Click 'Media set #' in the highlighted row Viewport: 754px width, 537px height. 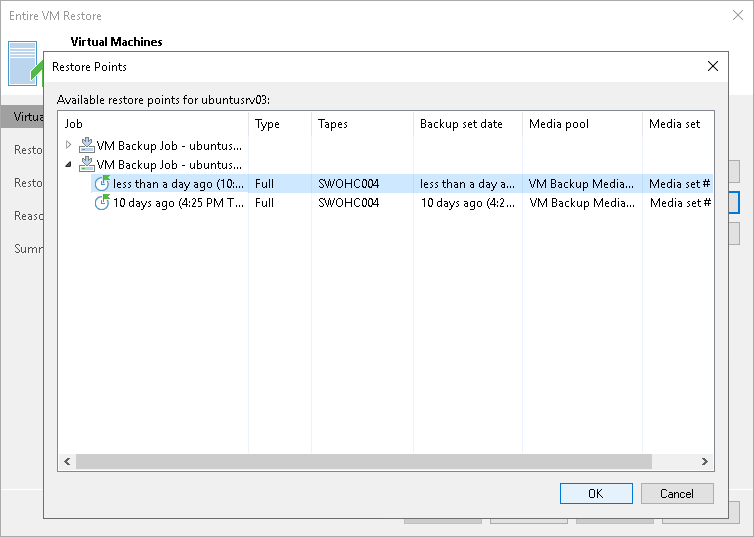(680, 184)
